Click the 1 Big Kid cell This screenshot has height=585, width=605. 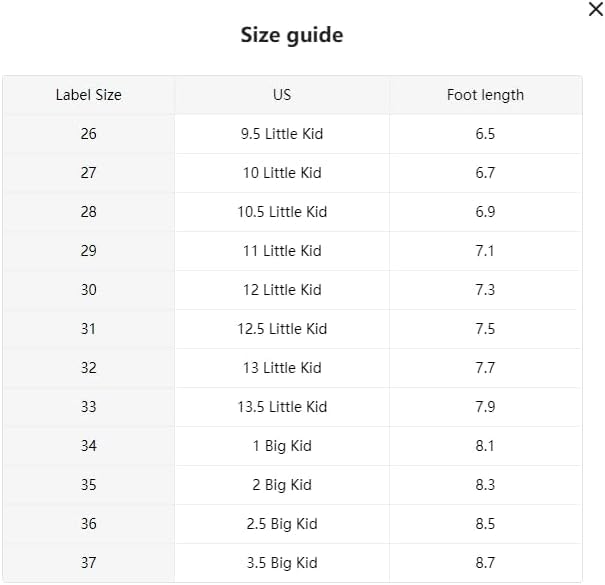coord(282,446)
